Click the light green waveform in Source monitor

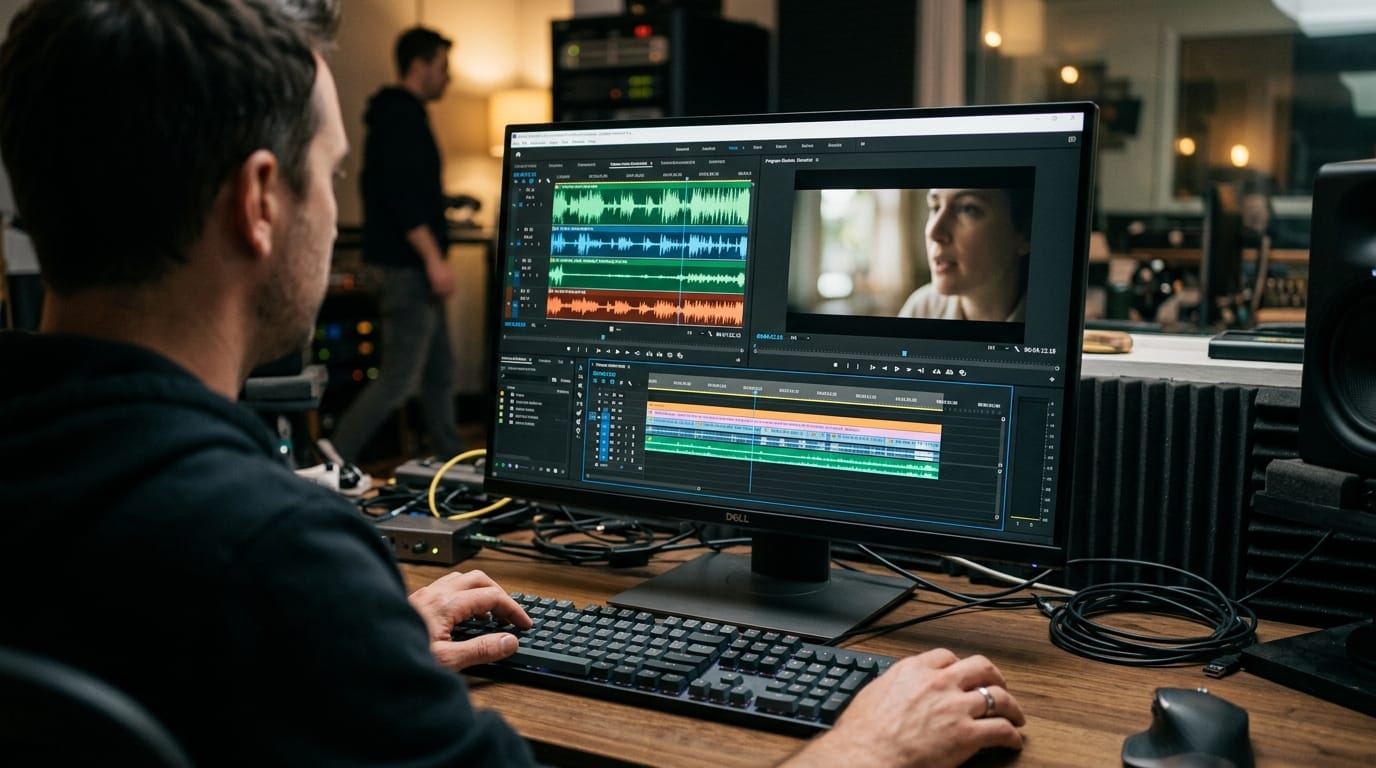coord(650,203)
